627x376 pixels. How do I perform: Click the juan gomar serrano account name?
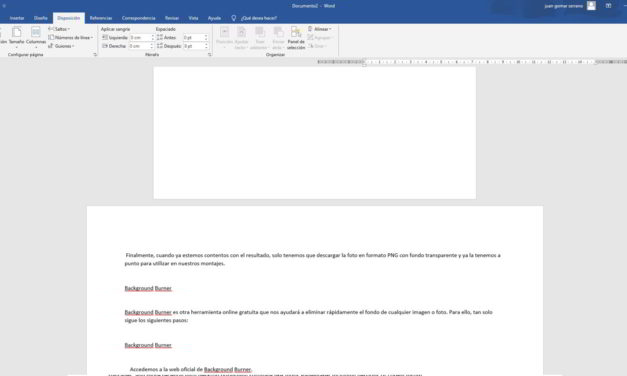click(x=563, y=6)
